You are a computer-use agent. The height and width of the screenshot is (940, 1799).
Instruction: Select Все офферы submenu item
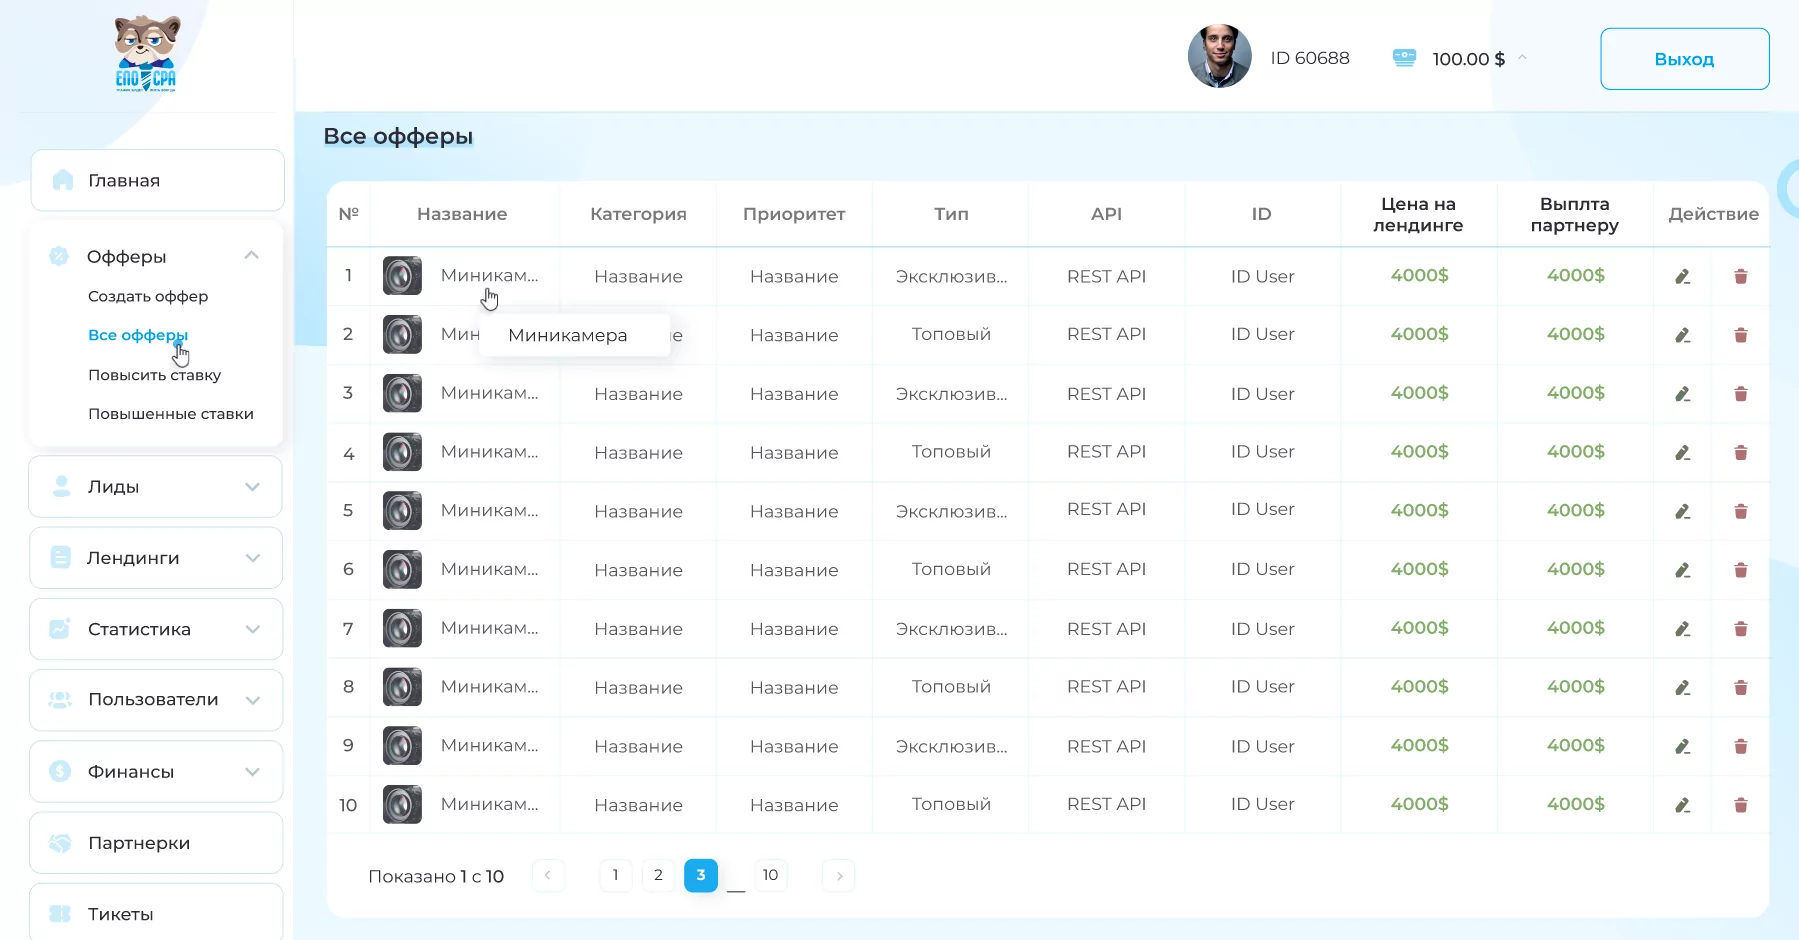coord(138,335)
